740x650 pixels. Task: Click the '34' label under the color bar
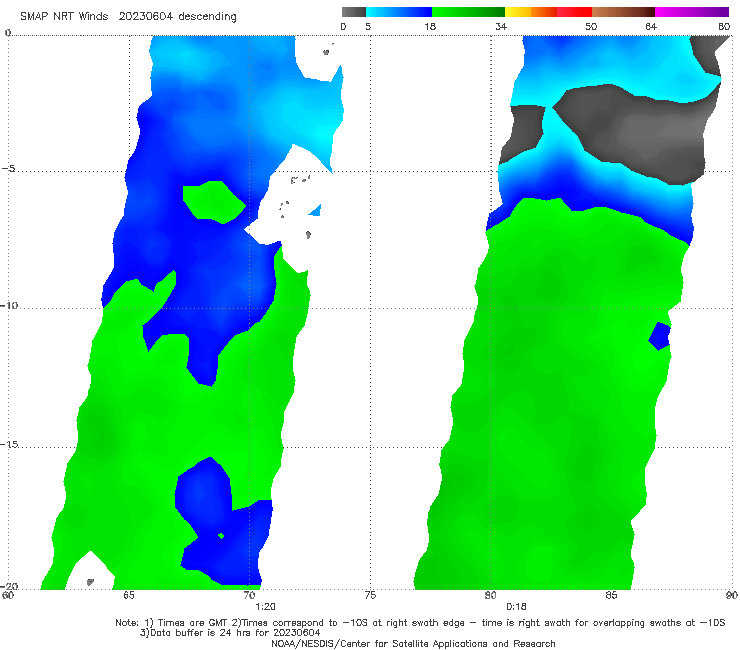point(501,26)
